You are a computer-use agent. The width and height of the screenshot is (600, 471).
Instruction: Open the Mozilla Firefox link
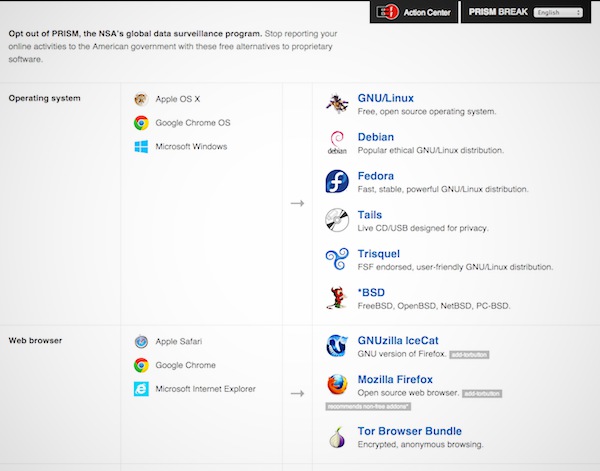(x=395, y=380)
